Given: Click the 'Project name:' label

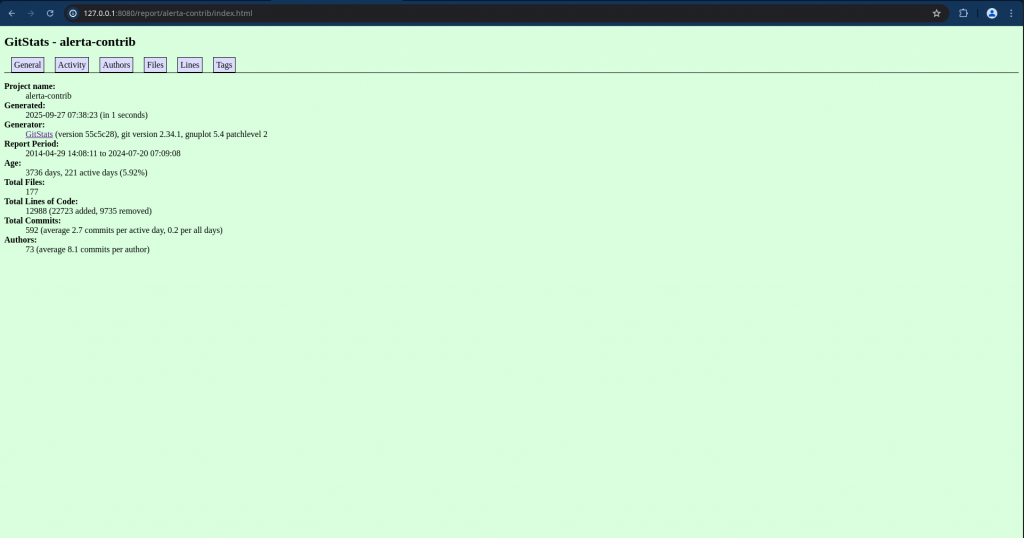Looking at the screenshot, I should pyautogui.click(x=30, y=86).
